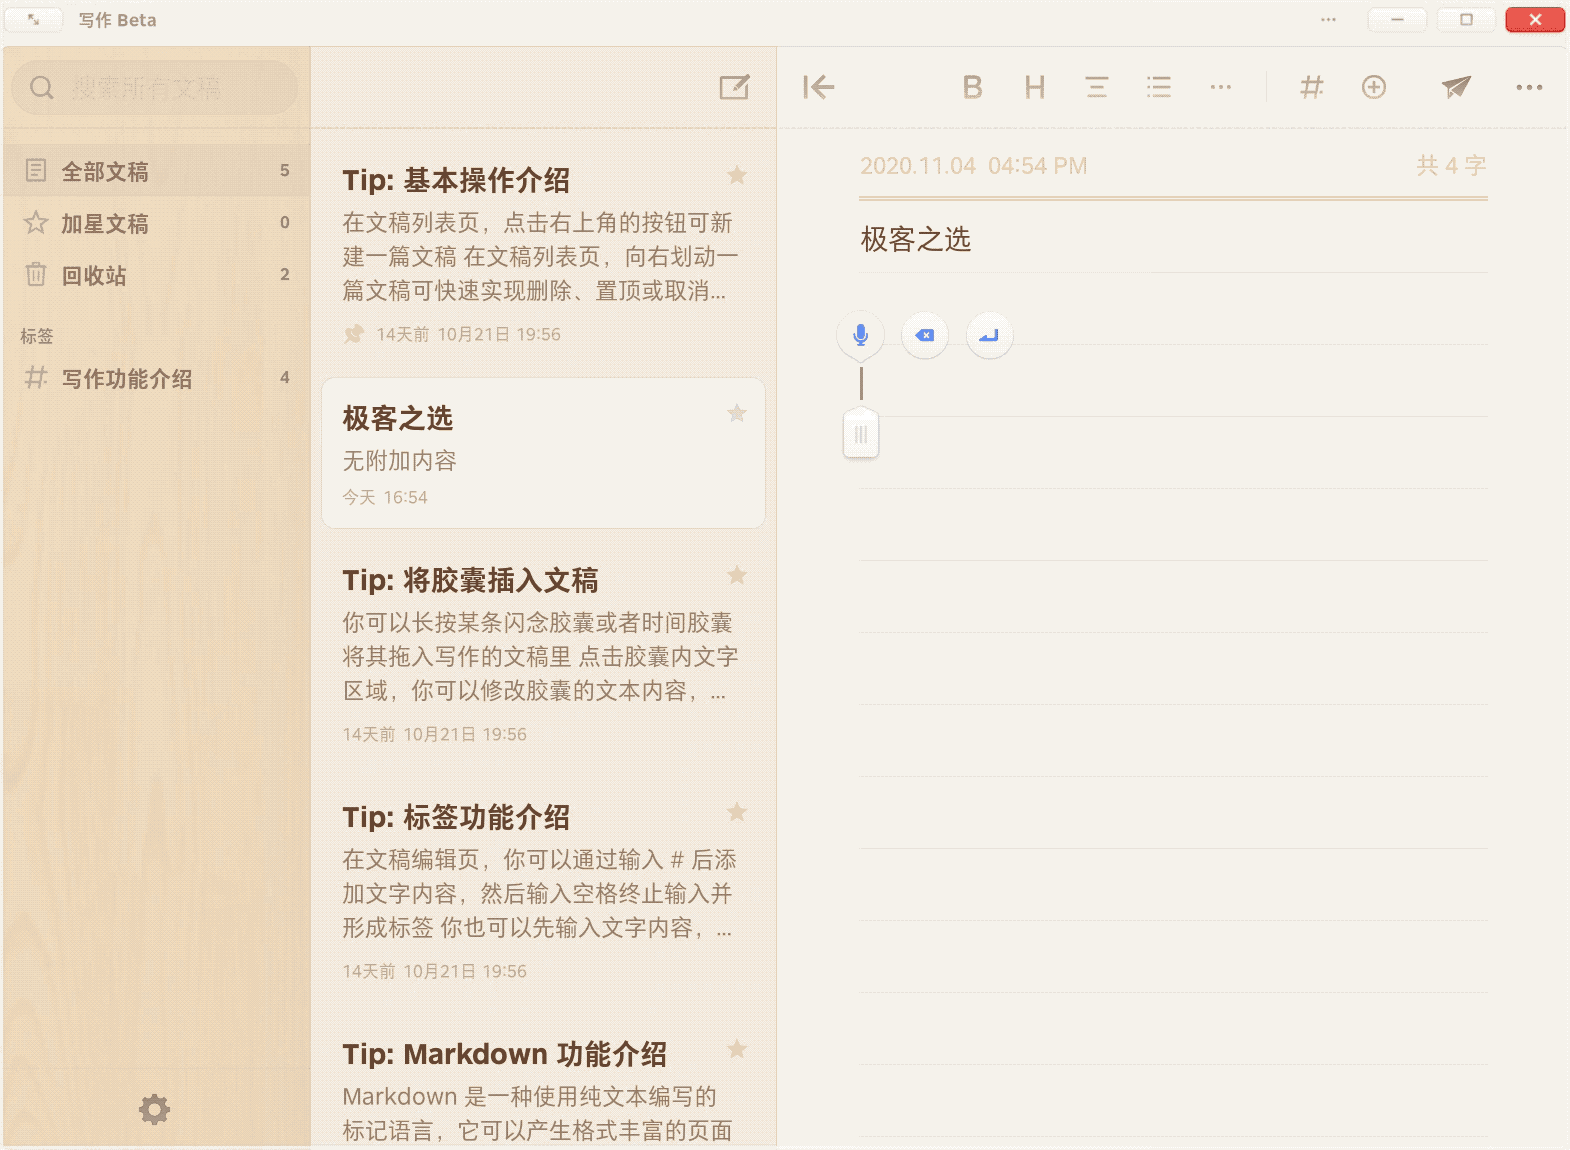Image resolution: width=1570 pixels, height=1150 pixels.
Task: Open the Tip: 标签功能介绍 document
Action: [543, 892]
